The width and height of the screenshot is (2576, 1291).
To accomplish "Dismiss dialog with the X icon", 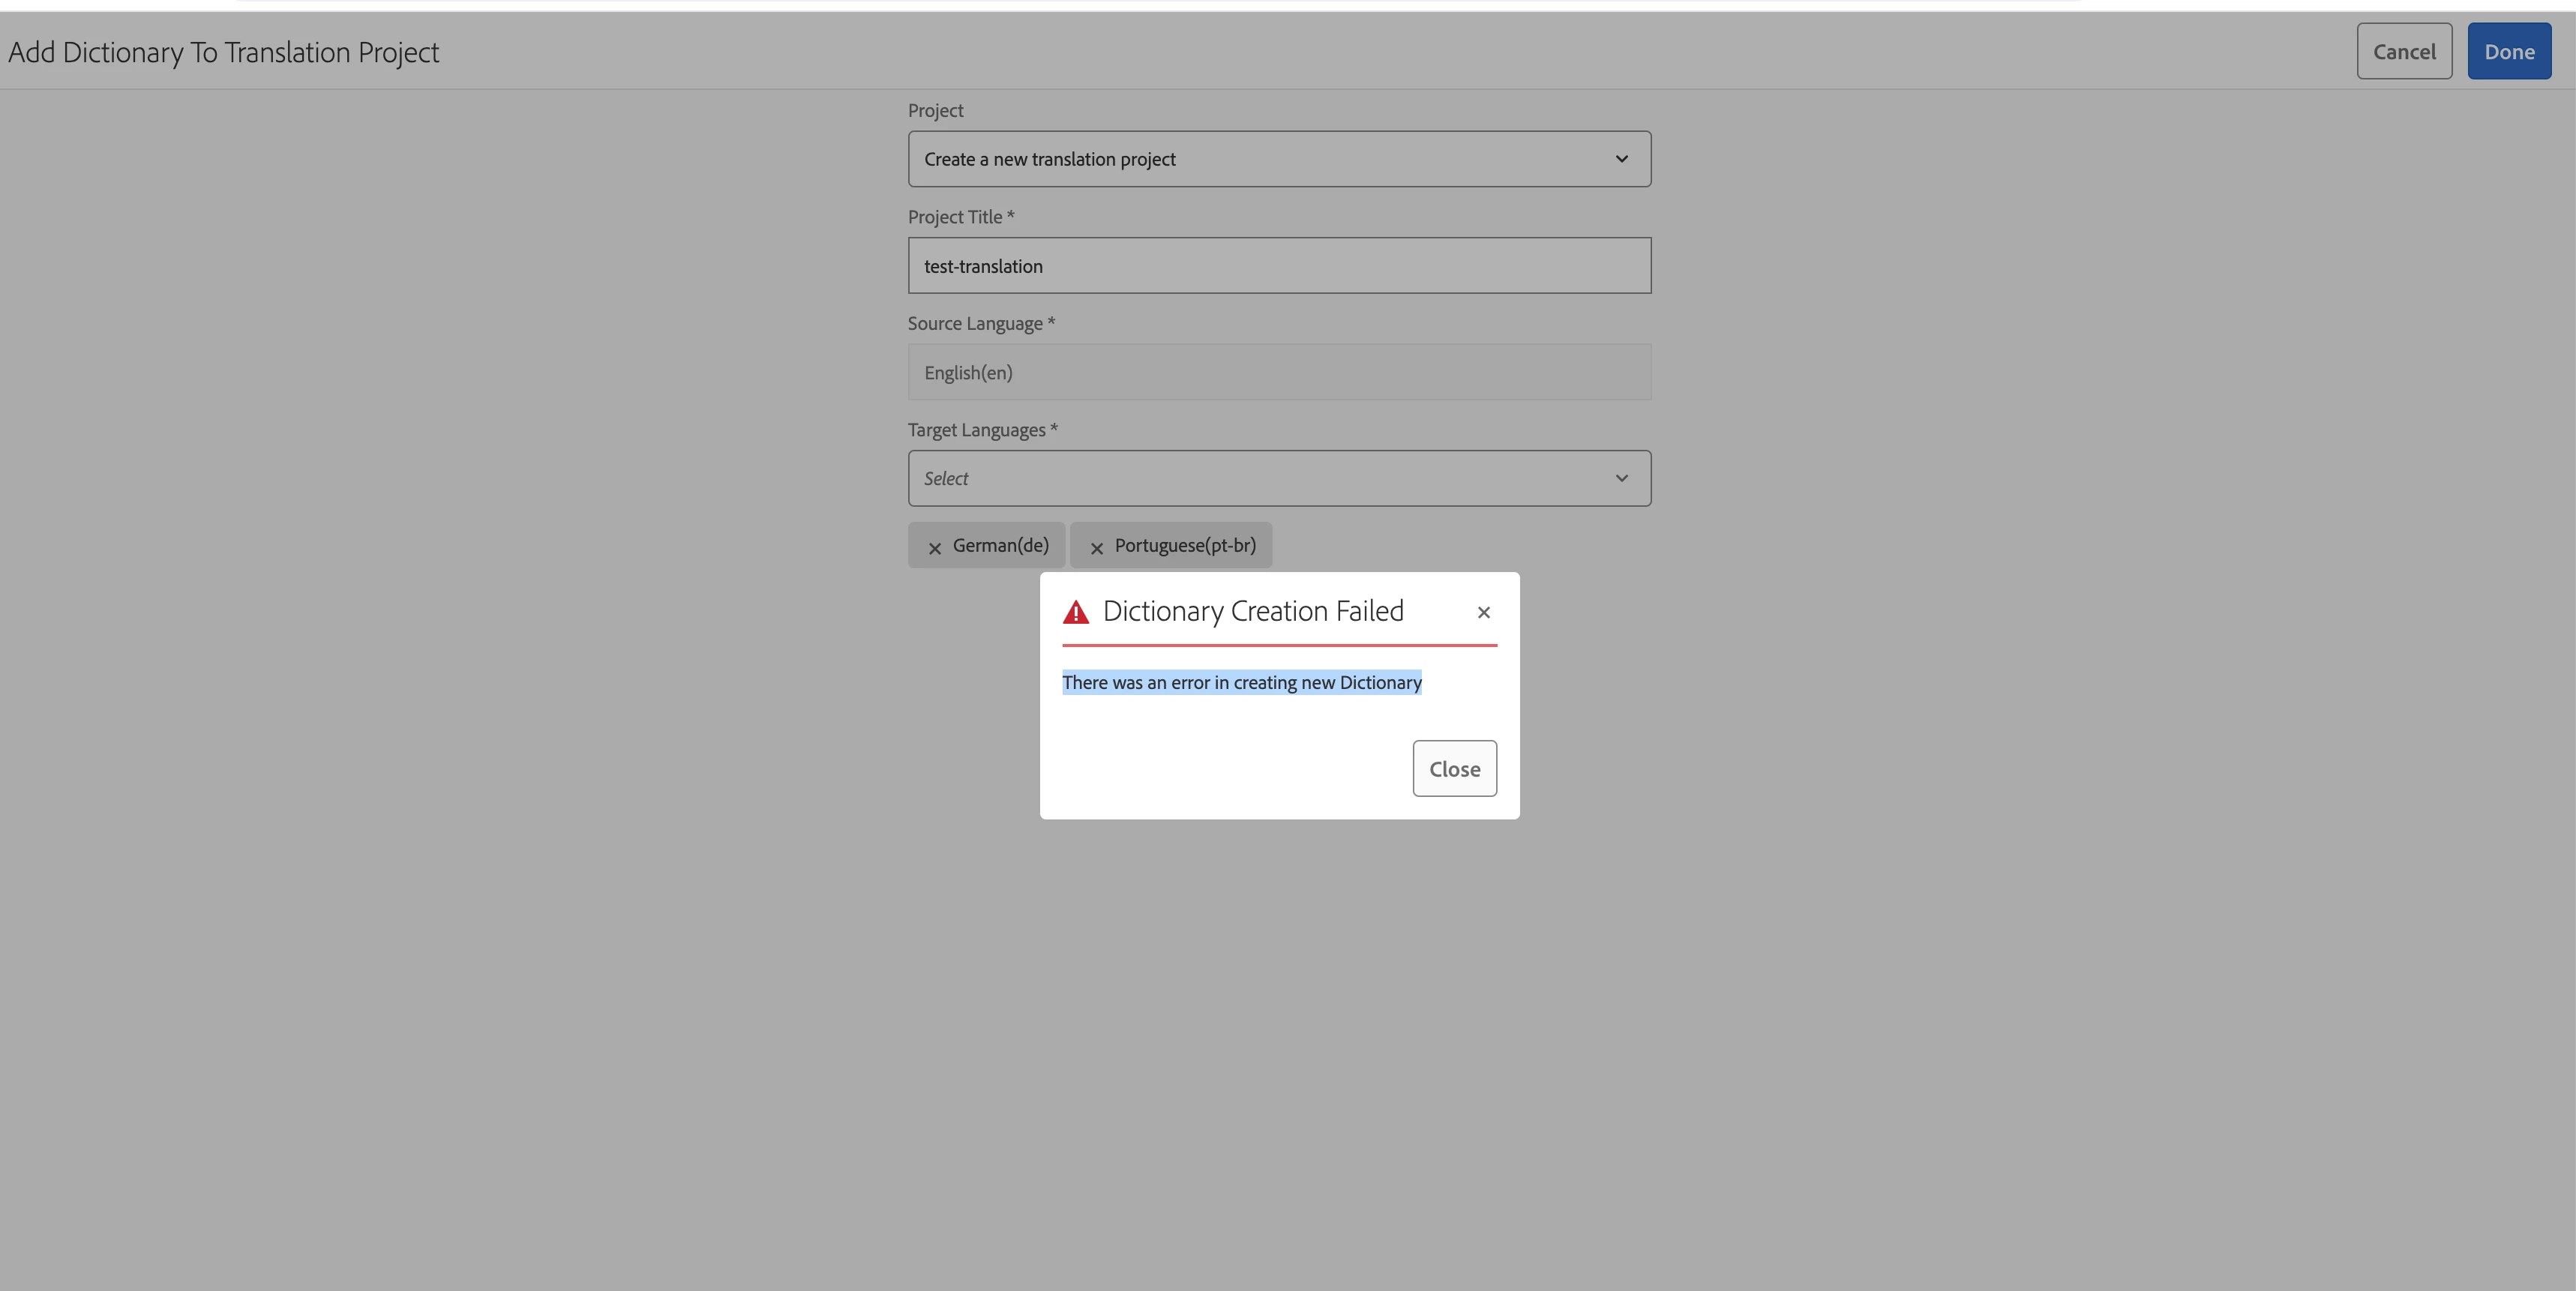I will [1483, 612].
